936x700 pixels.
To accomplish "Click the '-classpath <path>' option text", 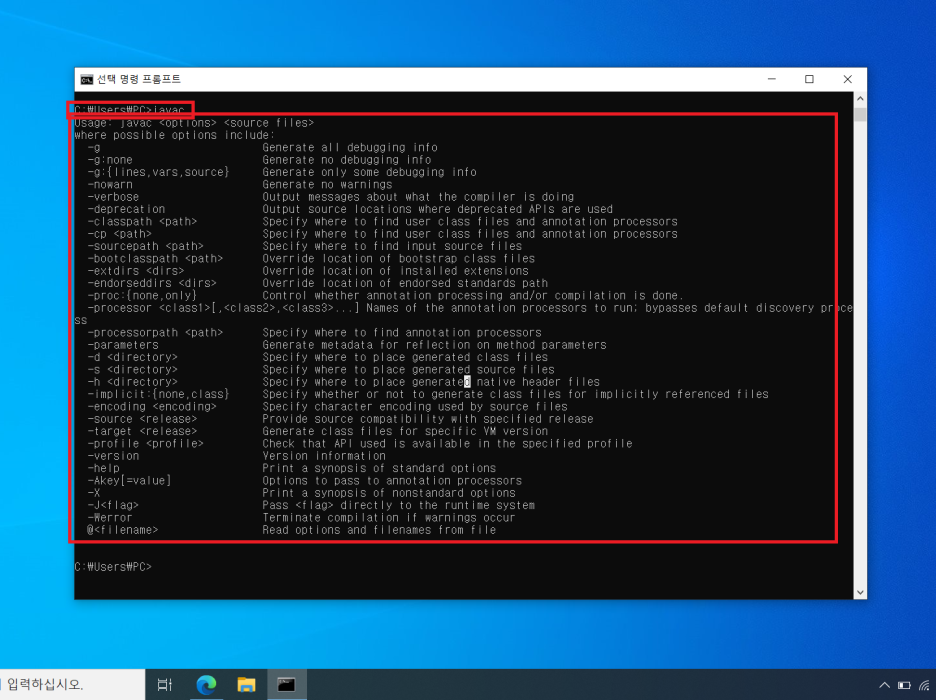I will click(x=142, y=221).
